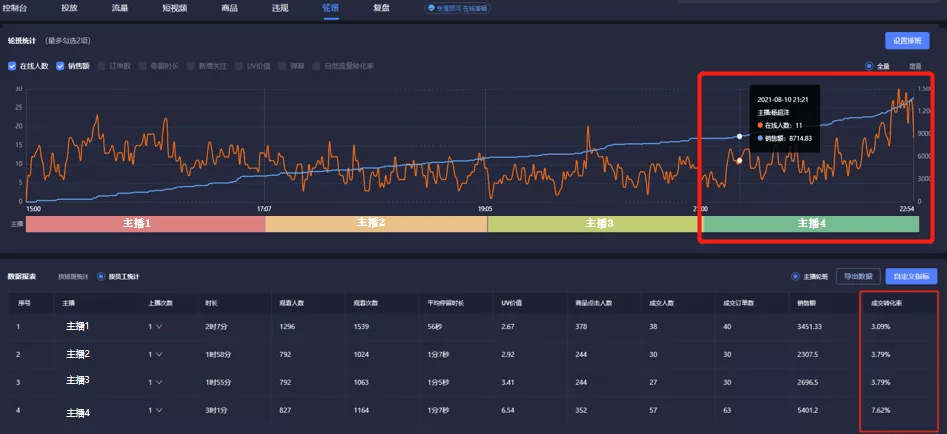Viewport: 947px width, 434px height.
Task: Select the green 主播4 timeline segment
Action: coord(811,224)
